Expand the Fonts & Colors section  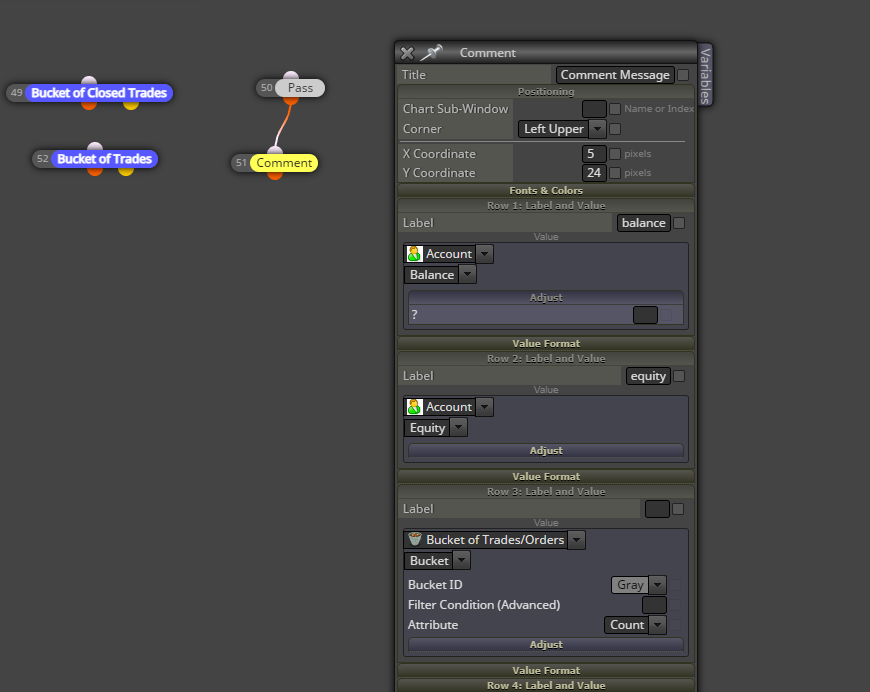(546, 190)
